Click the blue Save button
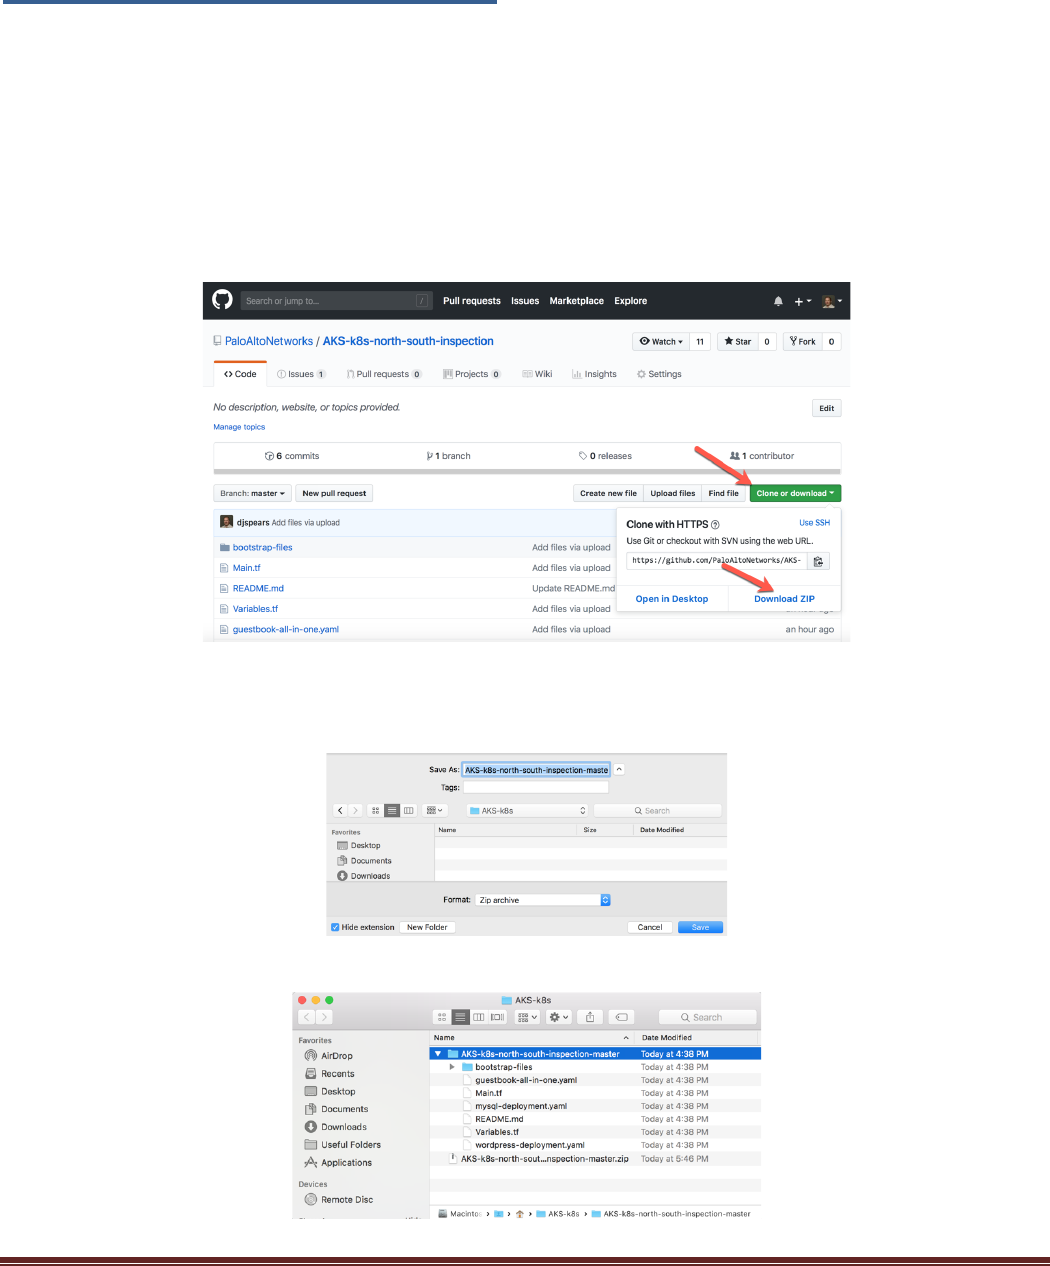This screenshot has height=1266, width=1050. pos(700,927)
